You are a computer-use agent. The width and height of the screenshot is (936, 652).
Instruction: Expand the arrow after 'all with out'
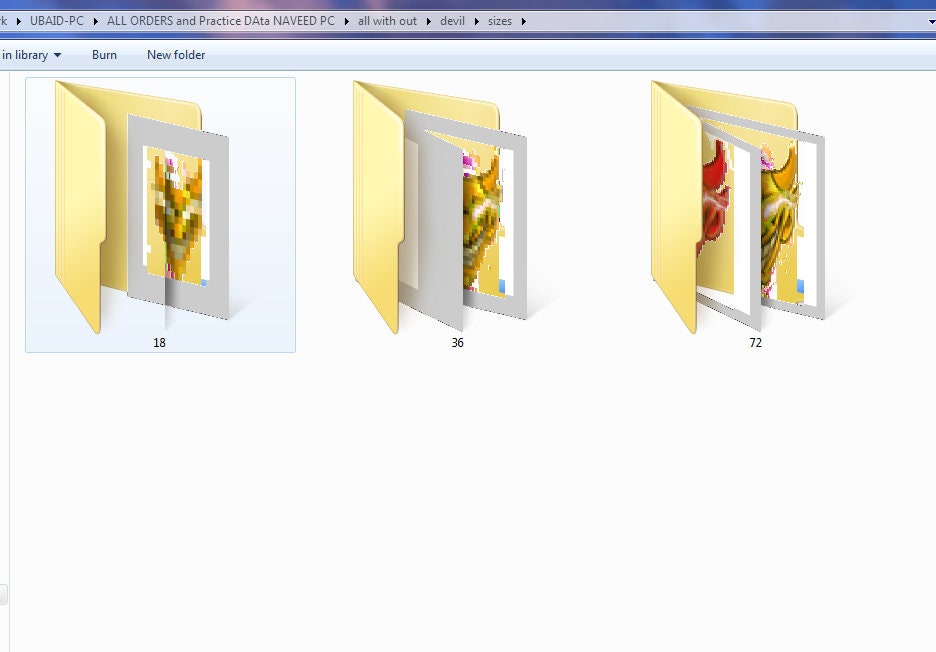click(429, 21)
